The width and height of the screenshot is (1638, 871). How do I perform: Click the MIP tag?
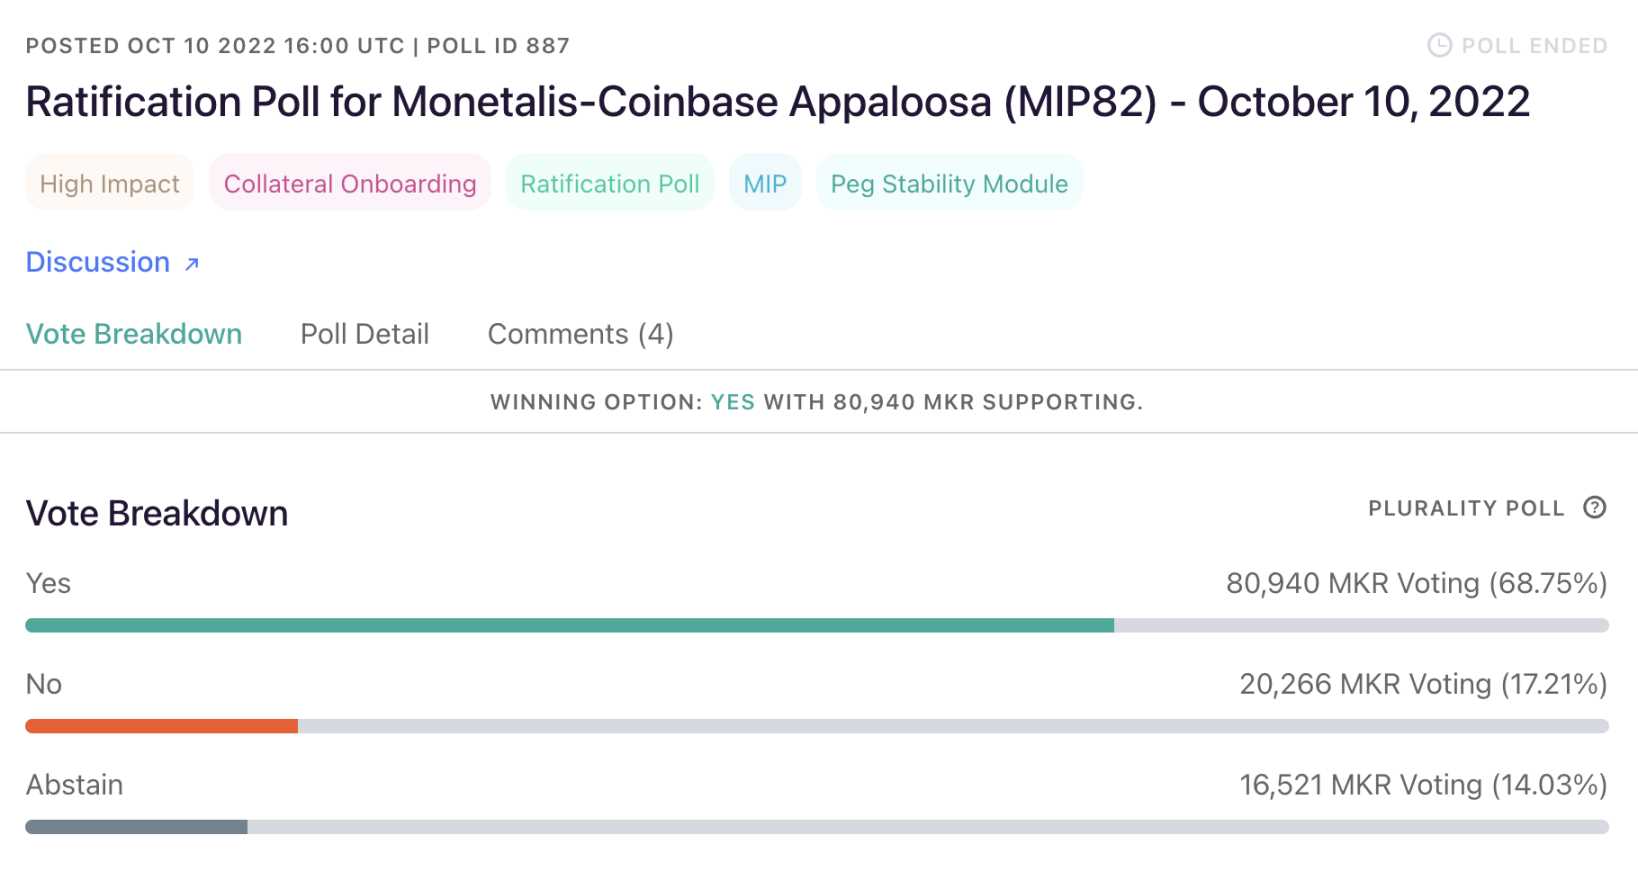[x=765, y=183]
